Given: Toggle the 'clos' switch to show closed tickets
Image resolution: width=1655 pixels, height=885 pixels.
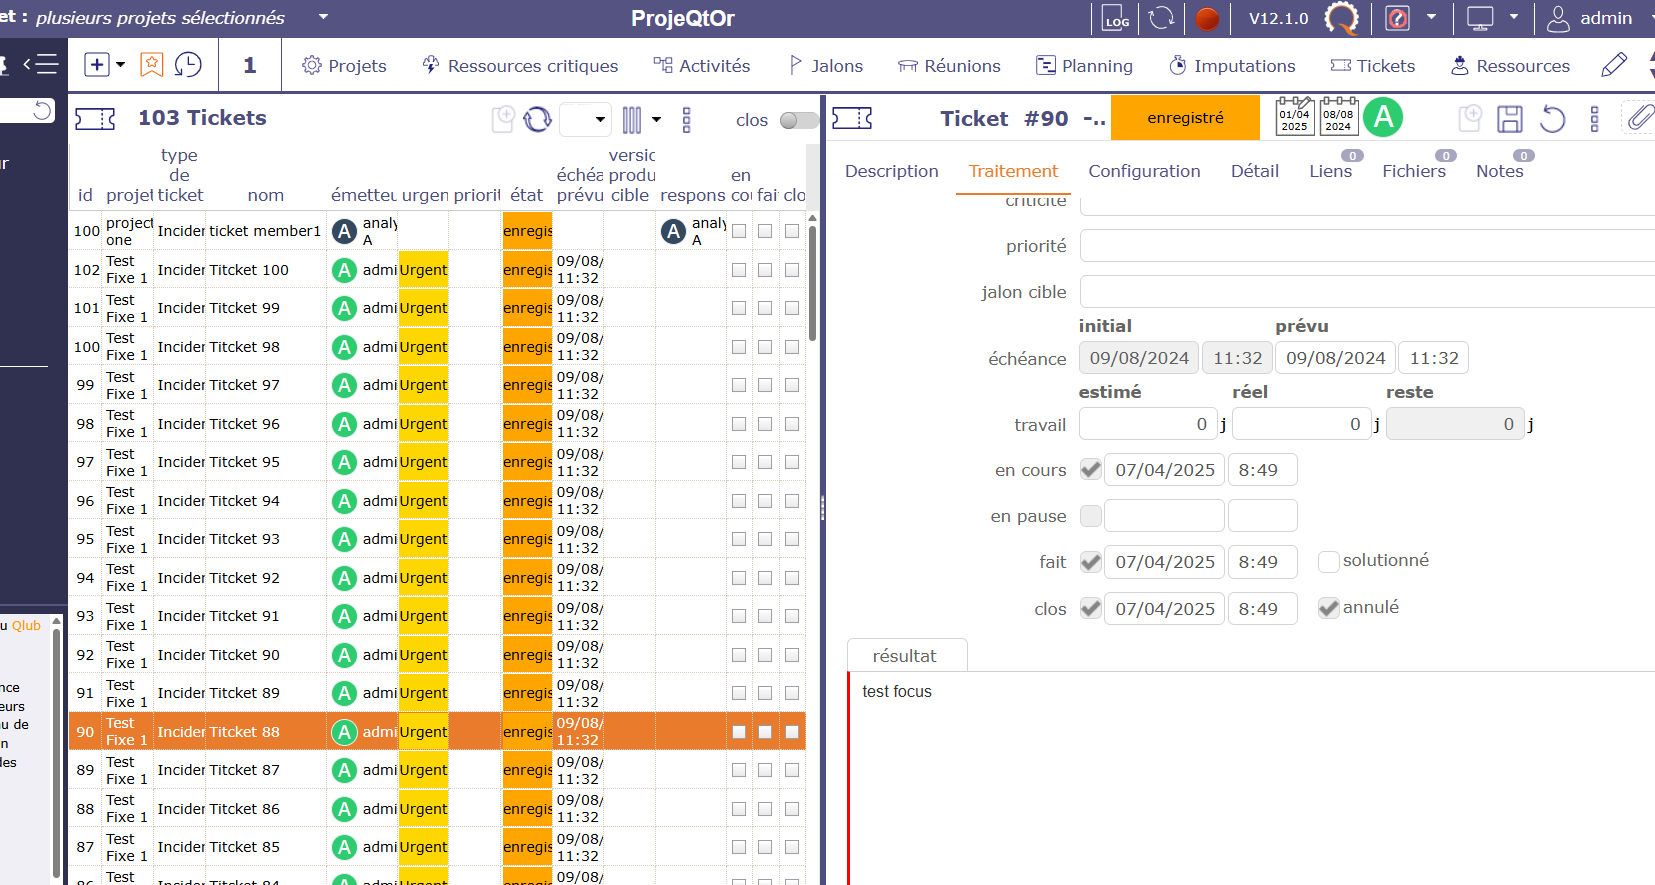Looking at the screenshot, I should [798, 120].
